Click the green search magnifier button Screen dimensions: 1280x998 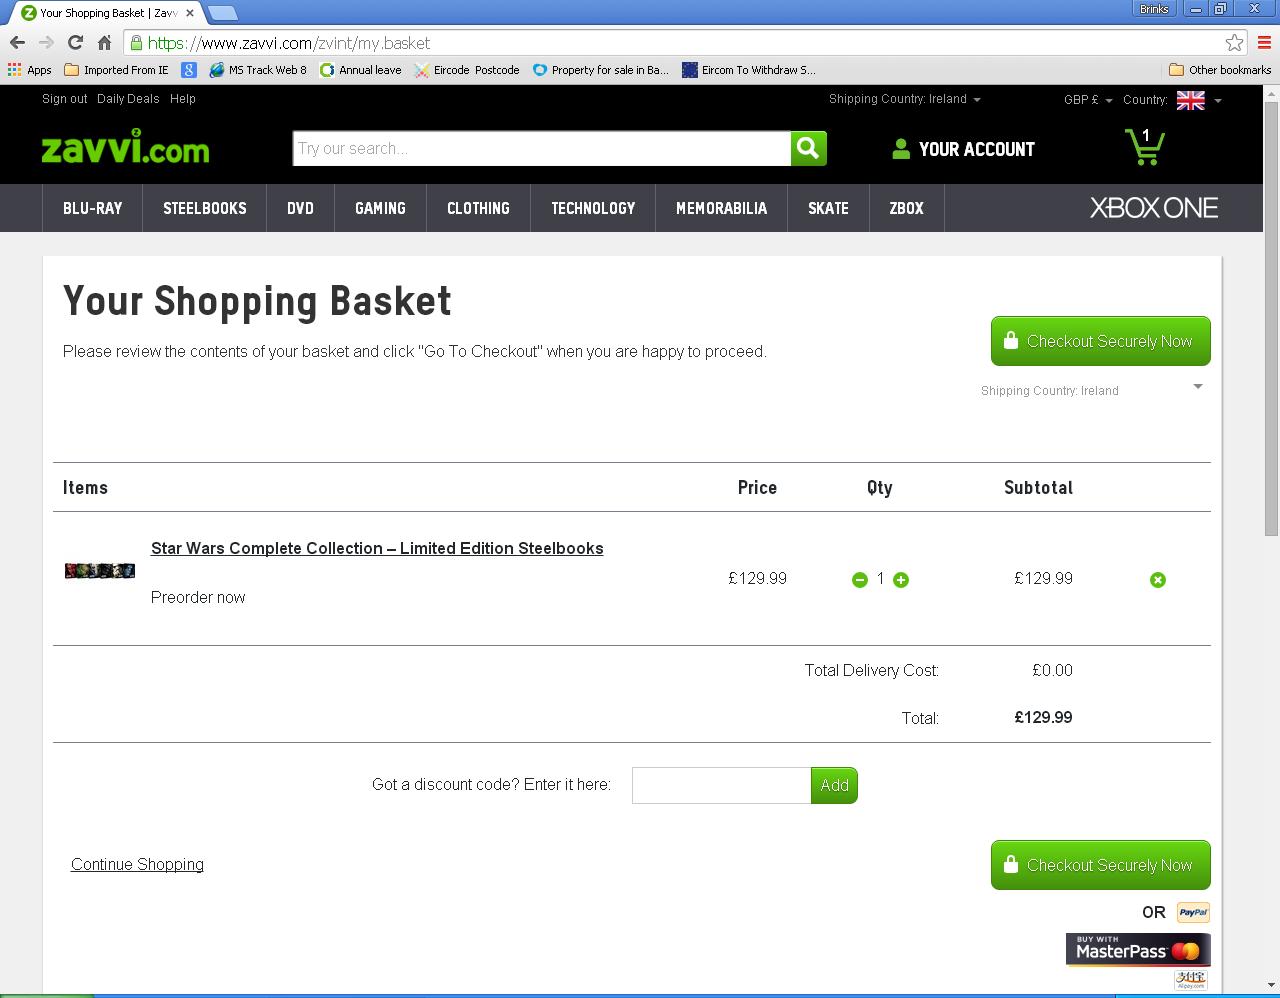[809, 148]
